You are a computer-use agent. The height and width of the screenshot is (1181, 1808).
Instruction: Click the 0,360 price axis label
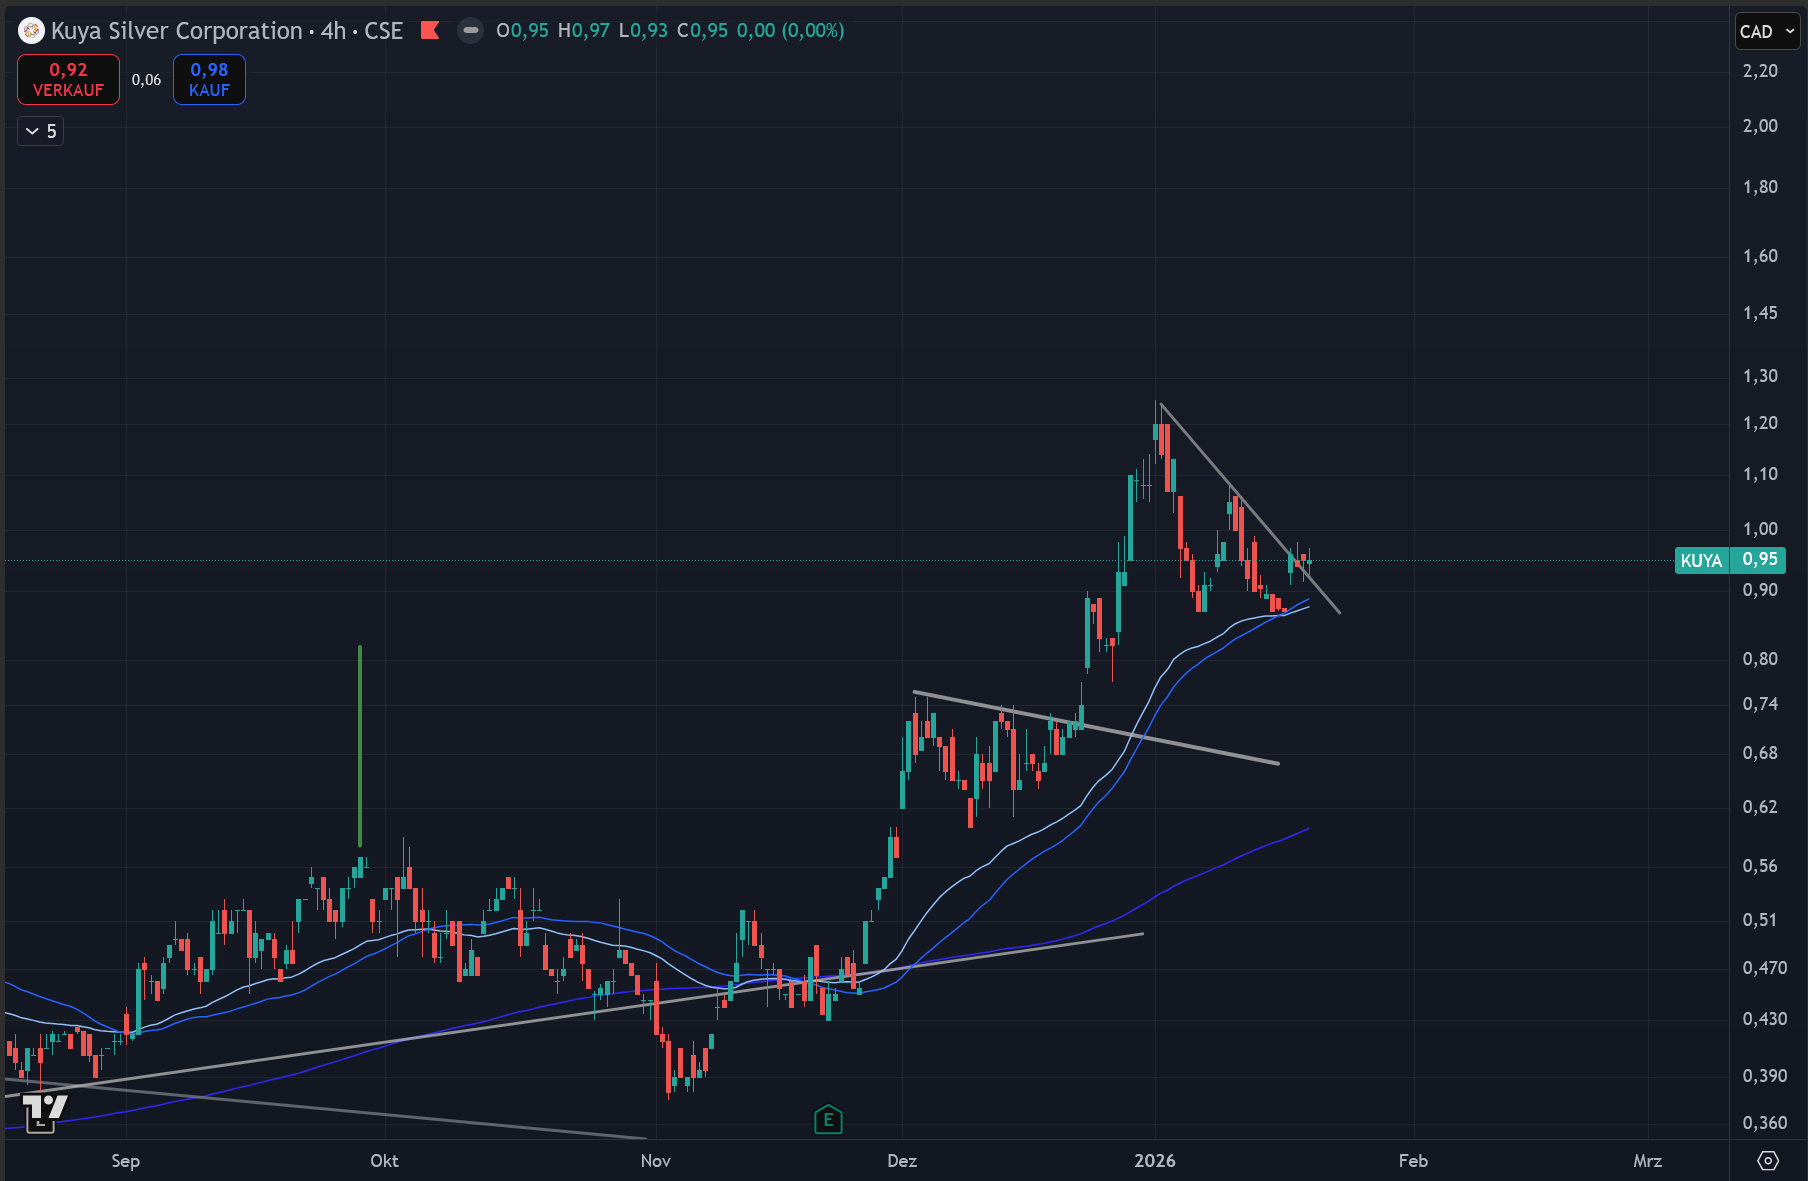1765,1123
